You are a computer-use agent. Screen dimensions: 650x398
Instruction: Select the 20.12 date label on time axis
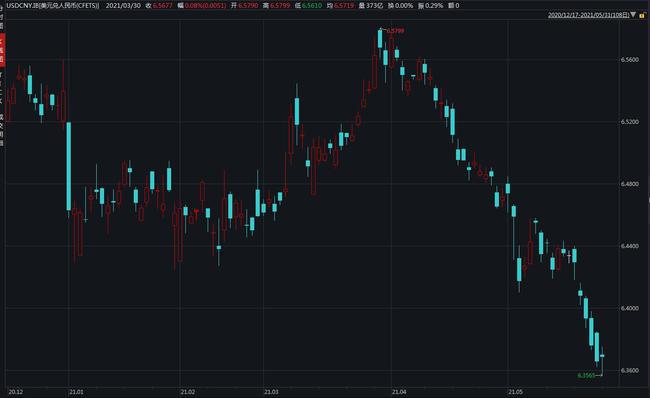pos(16,392)
